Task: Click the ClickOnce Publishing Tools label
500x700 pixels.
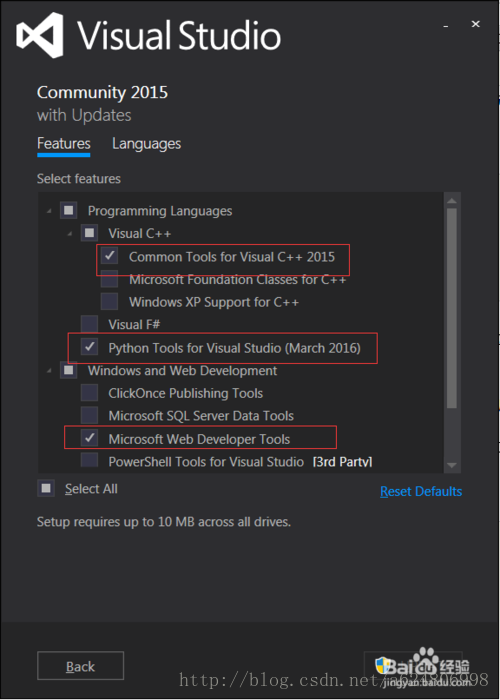Action: [x=185, y=393]
